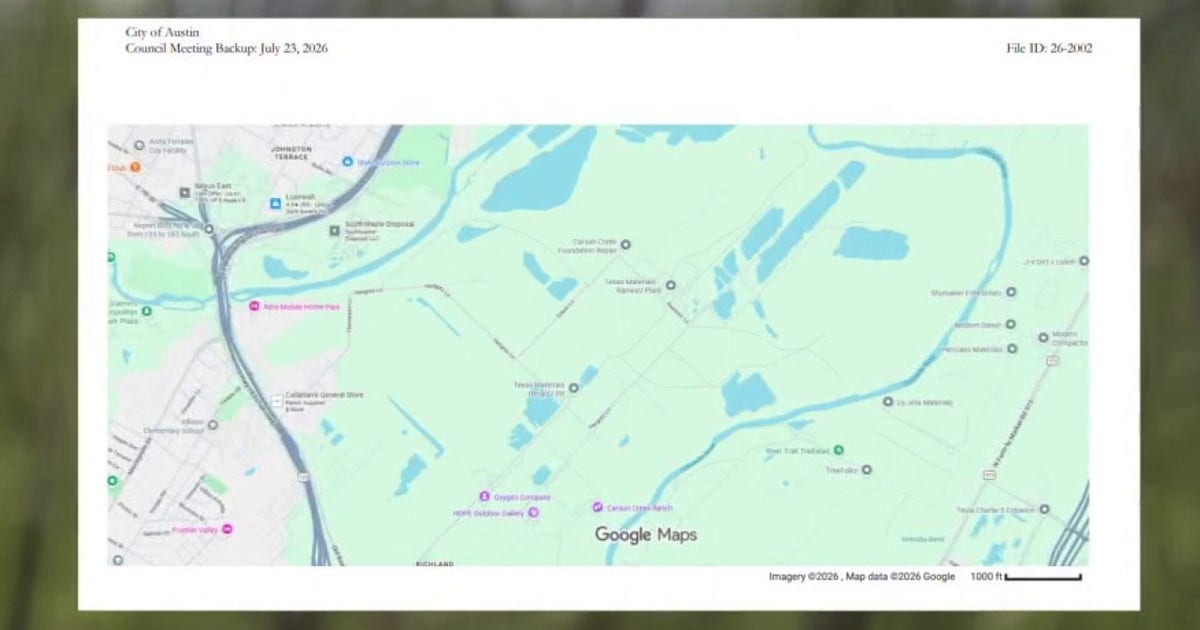Click the 'City of Austin' header text
1200x630 pixels.
162,33
